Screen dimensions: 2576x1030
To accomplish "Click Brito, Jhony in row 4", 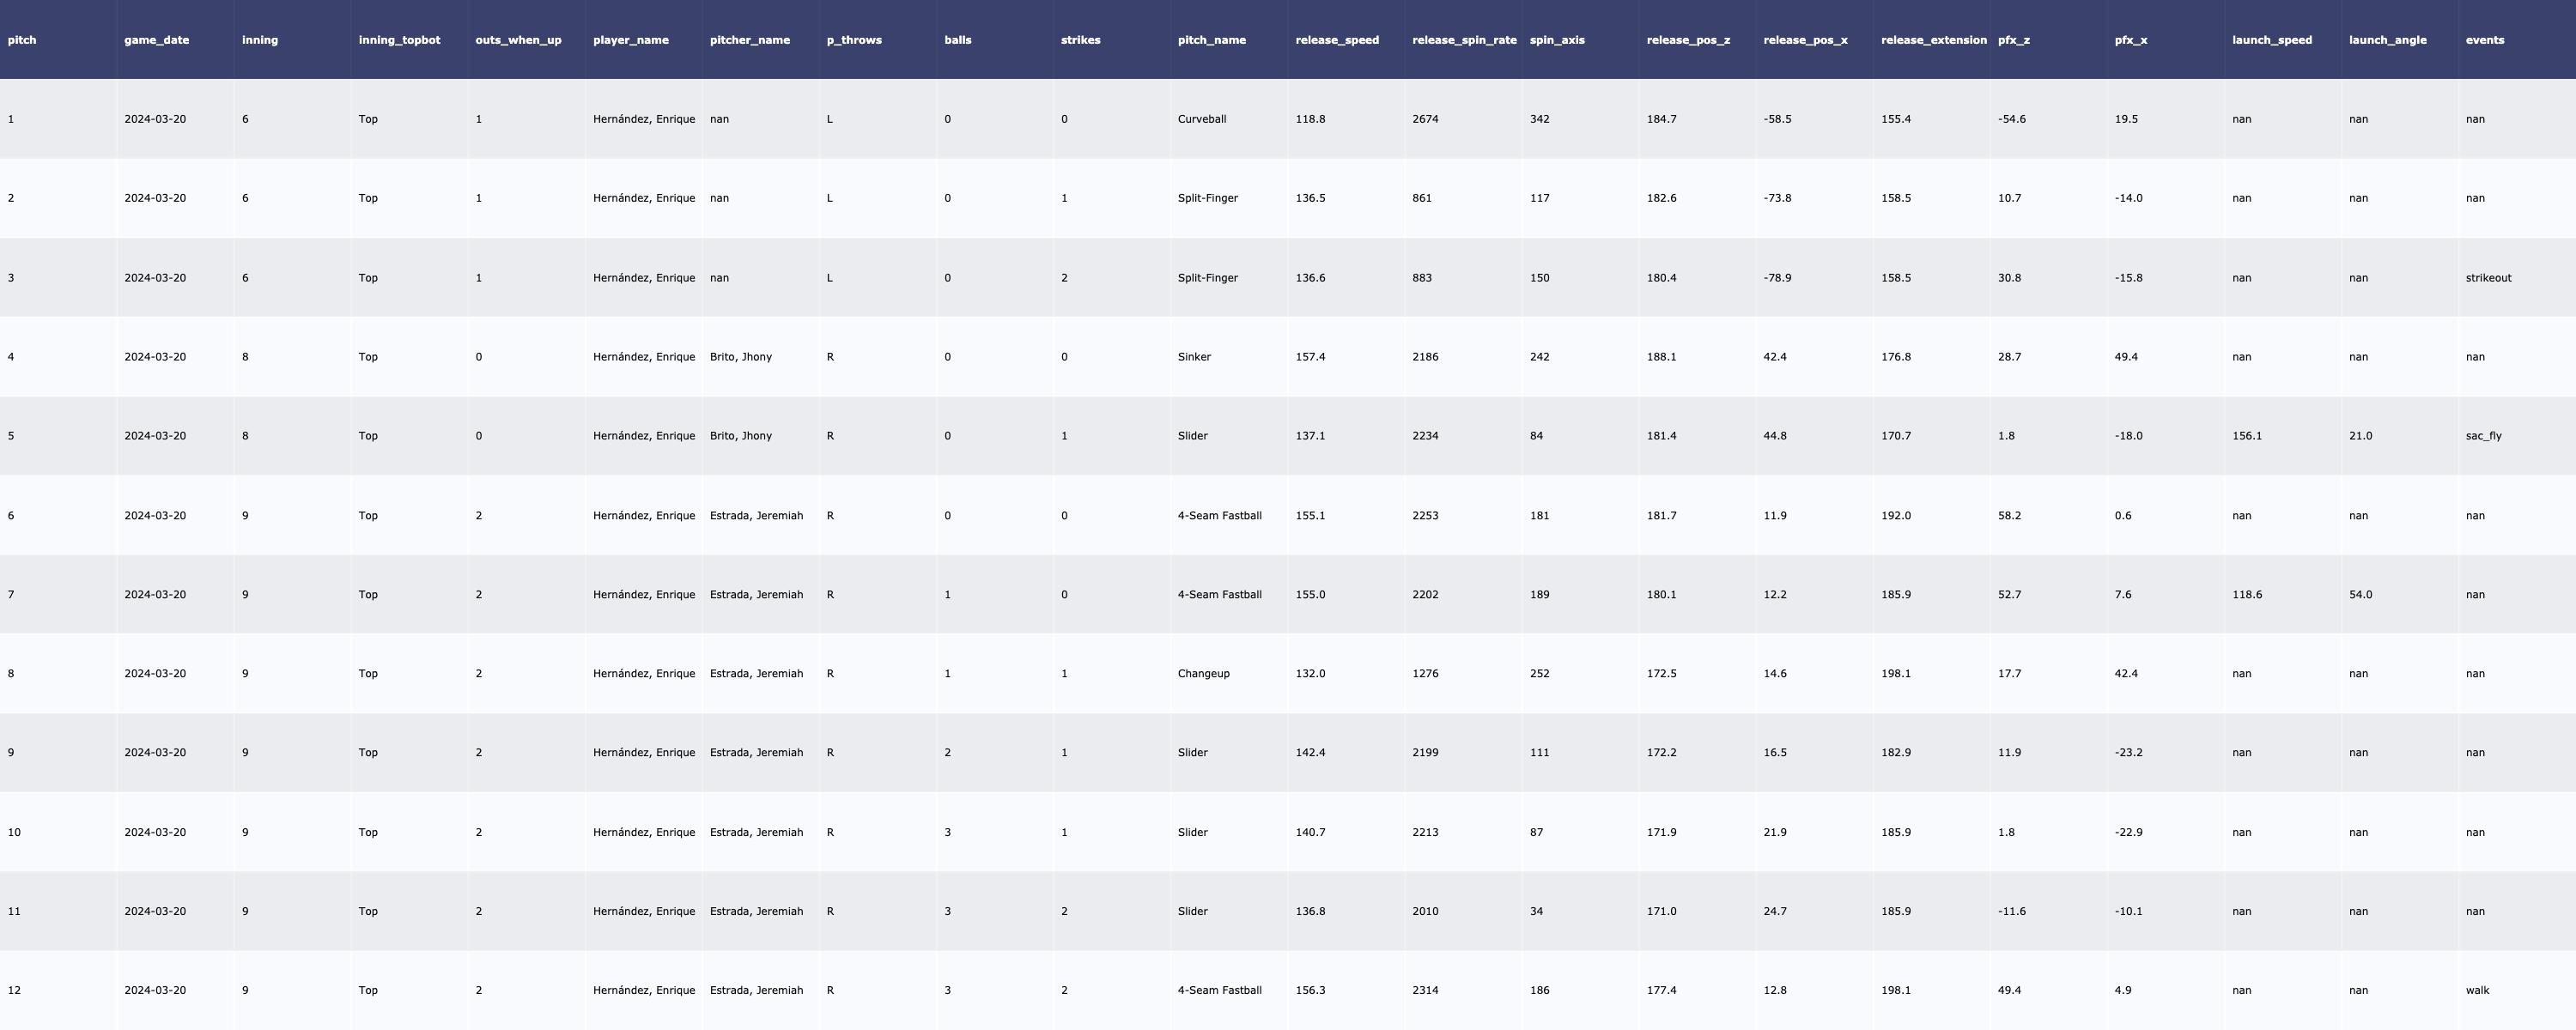I will (x=740, y=357).
